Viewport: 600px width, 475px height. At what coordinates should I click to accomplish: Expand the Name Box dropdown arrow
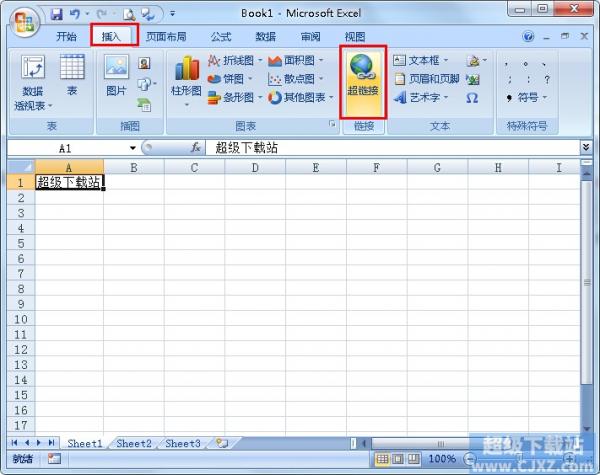pyautogui.click(x=133, y=148)
